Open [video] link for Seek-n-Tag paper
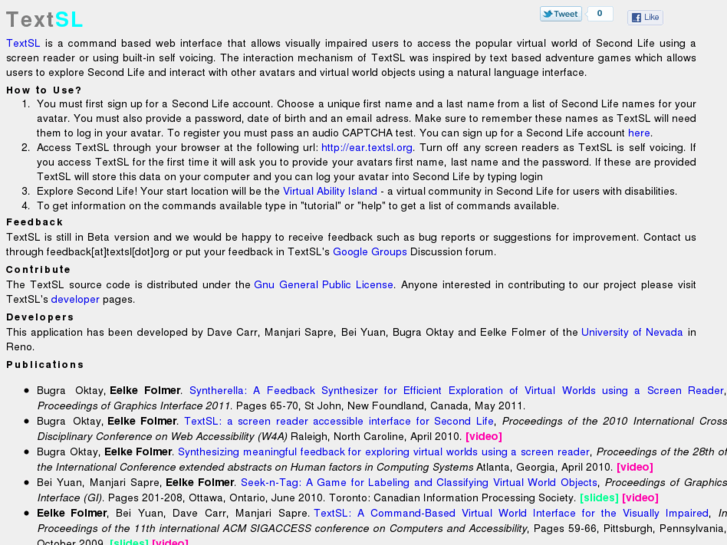 640,498
